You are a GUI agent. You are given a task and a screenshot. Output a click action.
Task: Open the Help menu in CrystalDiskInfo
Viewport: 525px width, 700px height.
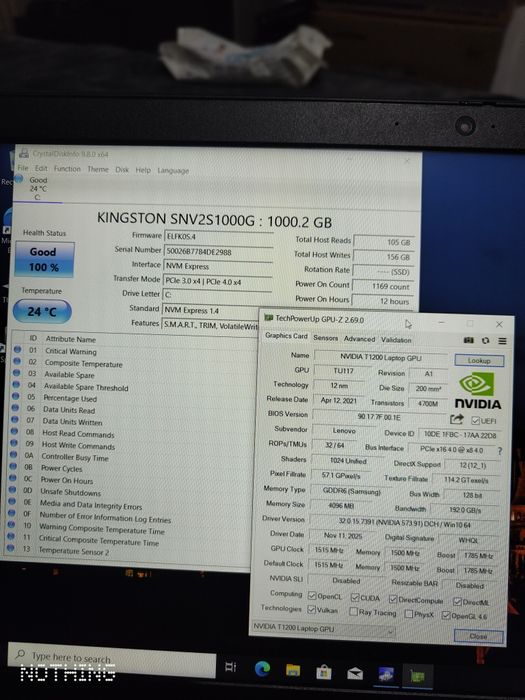click(x=143, y=170)
